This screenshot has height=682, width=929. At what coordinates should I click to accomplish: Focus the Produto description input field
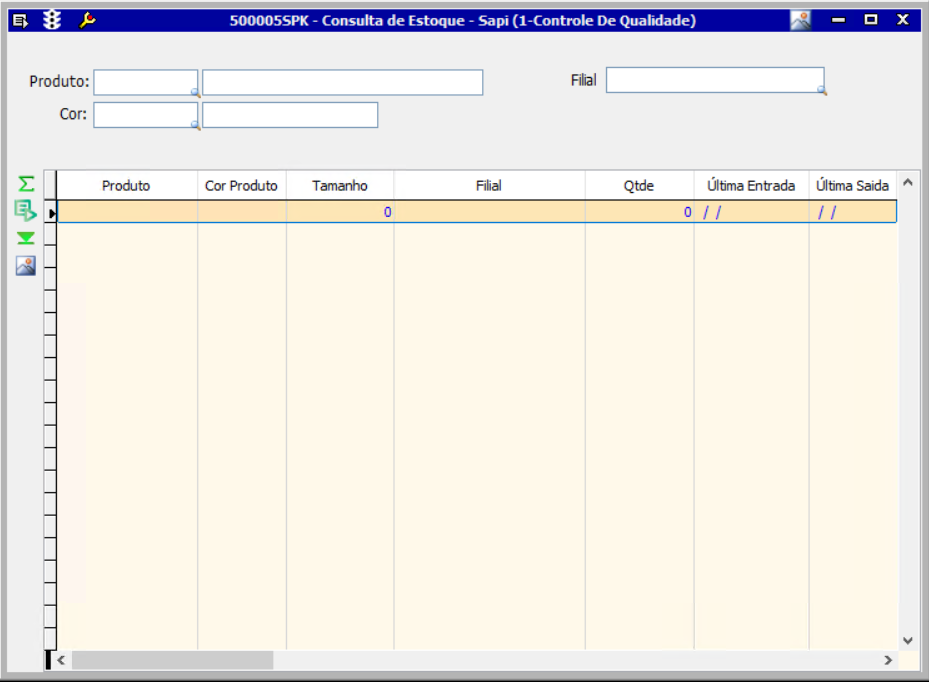342,82
